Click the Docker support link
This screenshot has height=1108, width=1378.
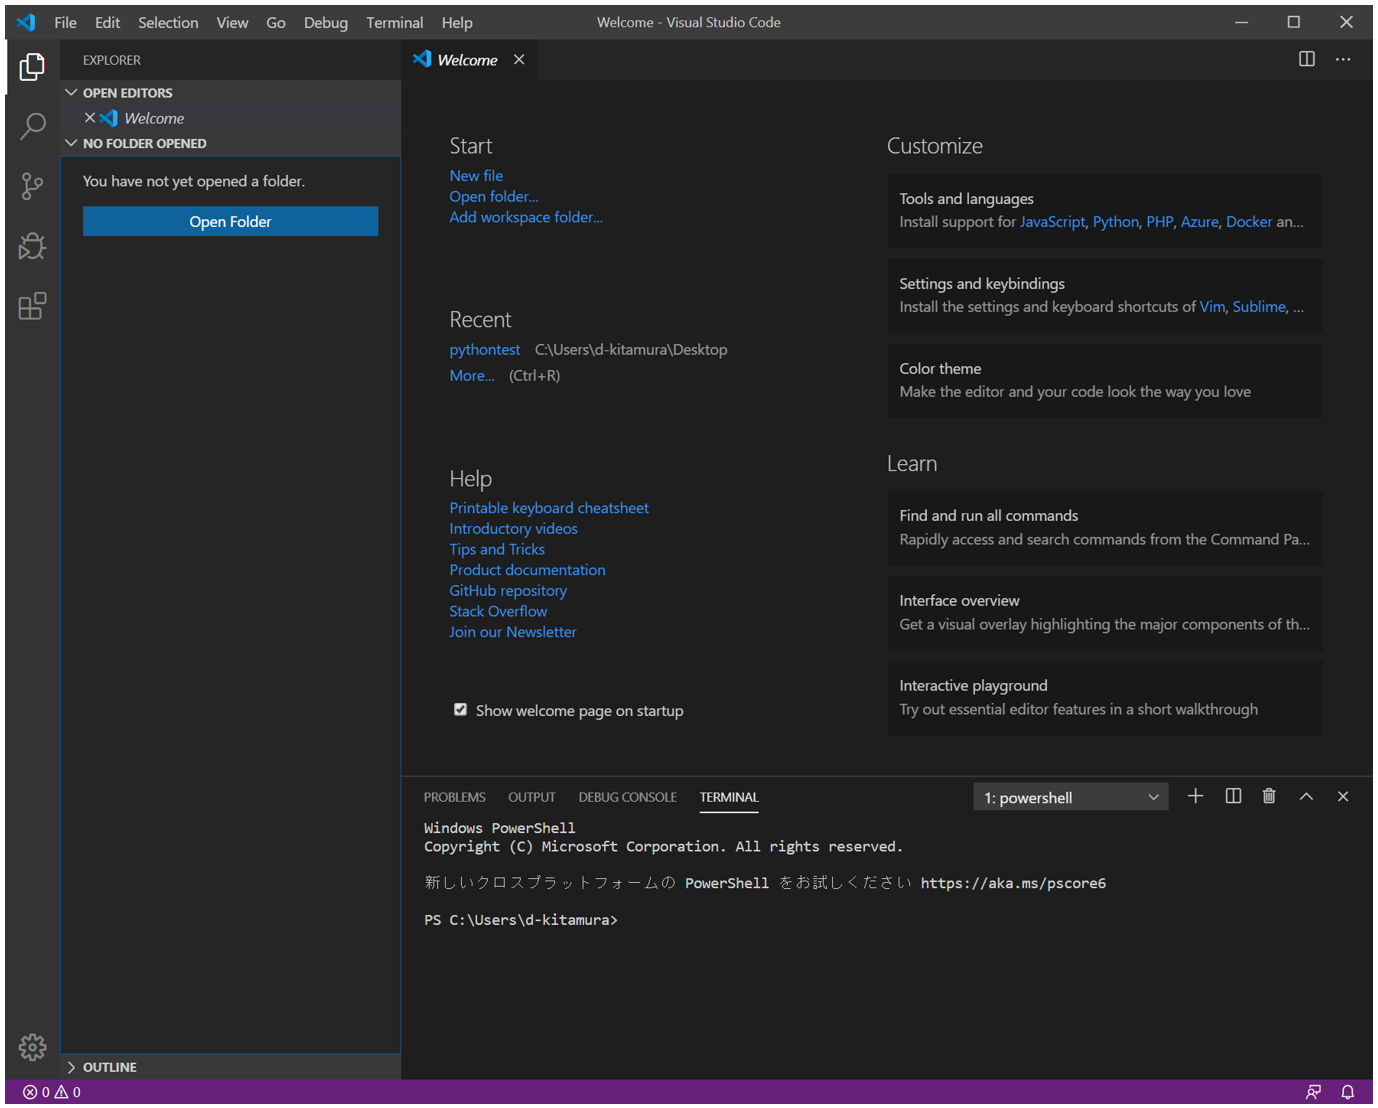tap(1249, 222)
